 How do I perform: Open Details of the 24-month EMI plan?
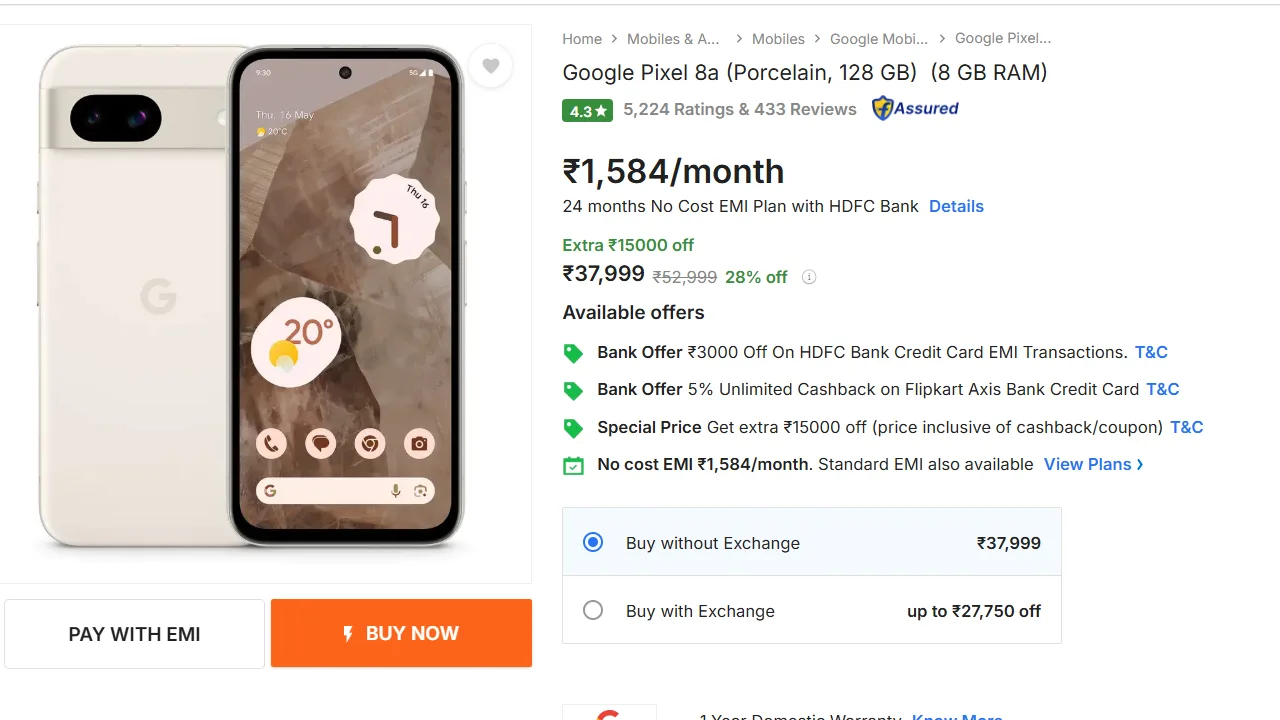coord(956,206)
